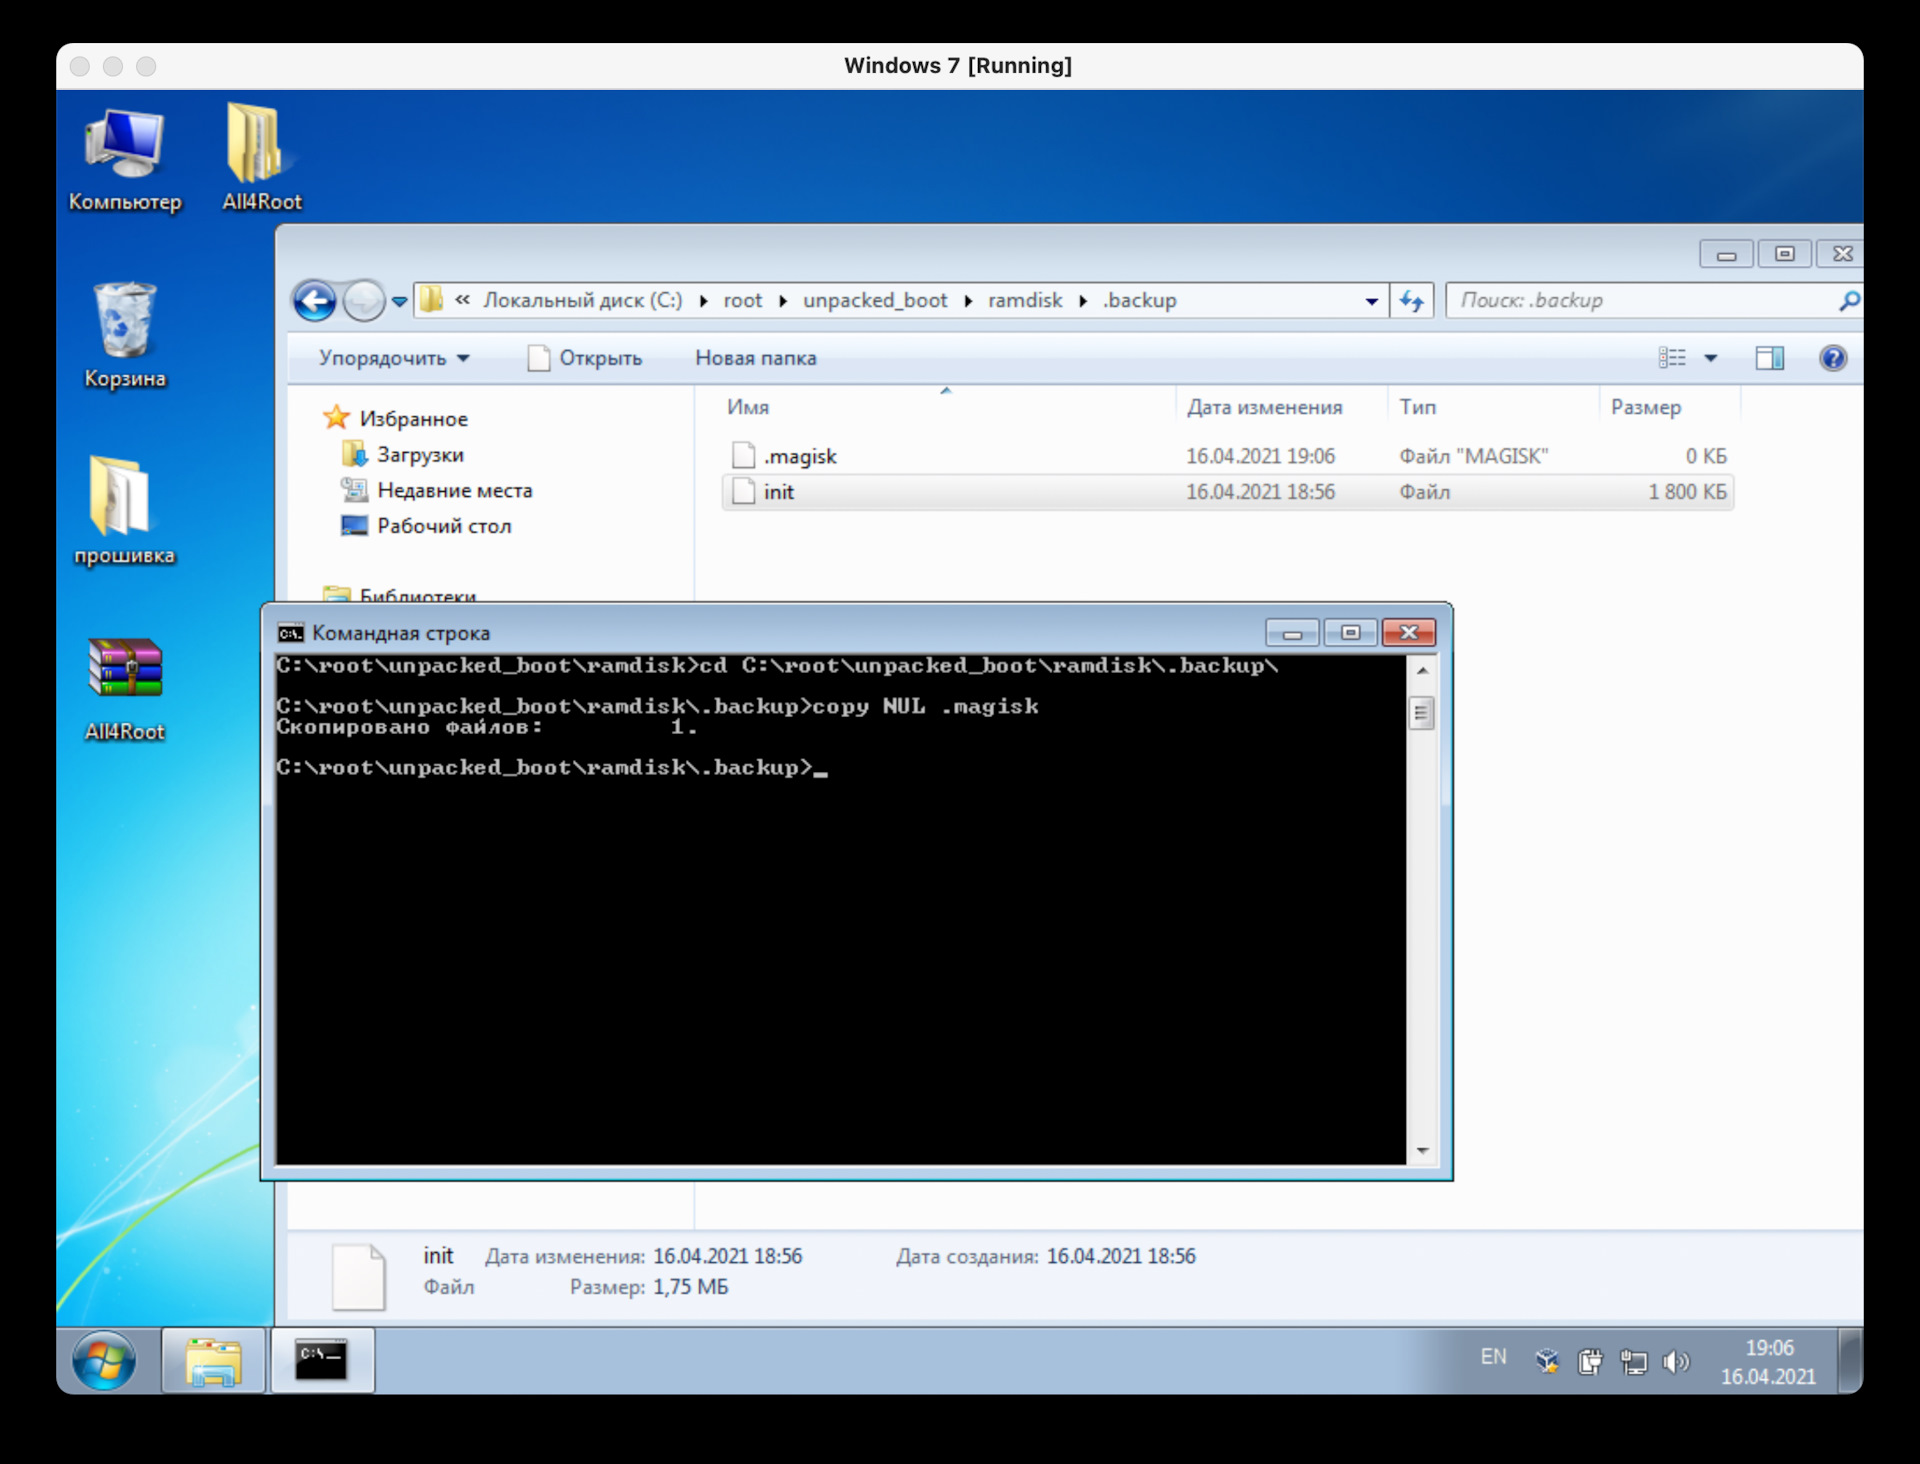This screenshot has width=1920, height=1464.
Task: Sort by Дата изменения column header
Action: [1281, 407]
